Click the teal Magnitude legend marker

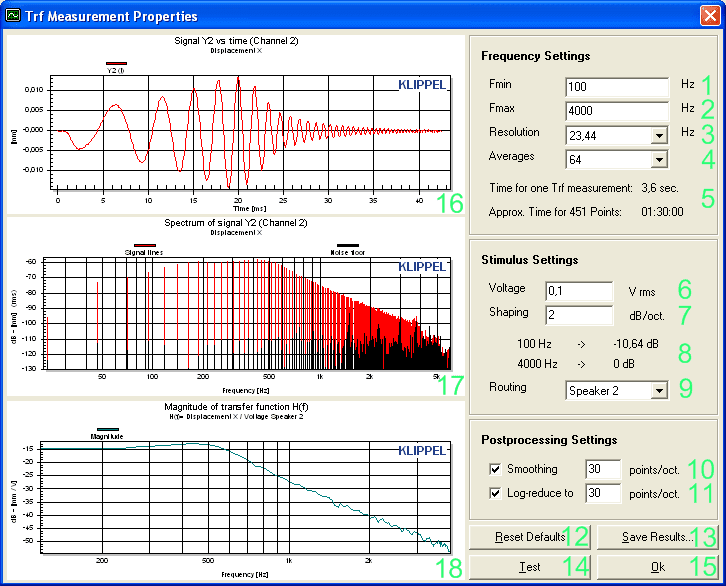click(x=107, y=429)
